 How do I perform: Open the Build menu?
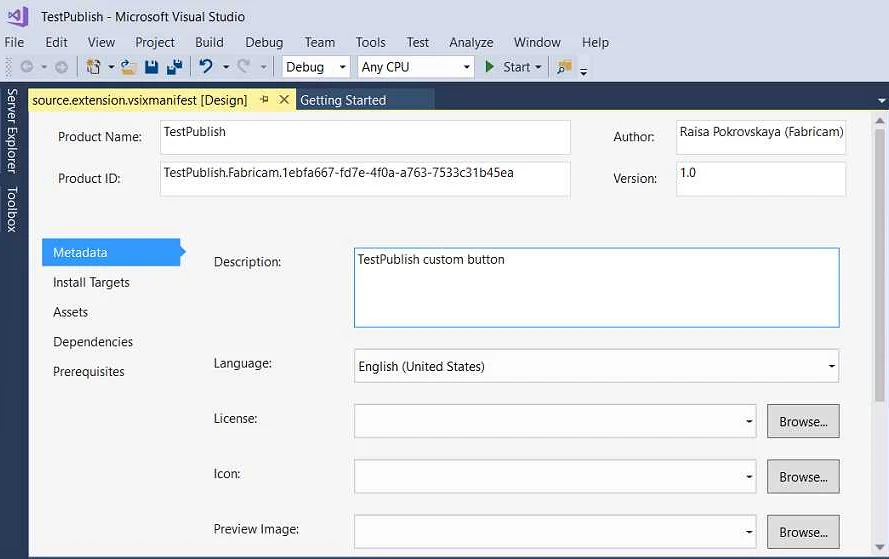click(x=209, y=42)
